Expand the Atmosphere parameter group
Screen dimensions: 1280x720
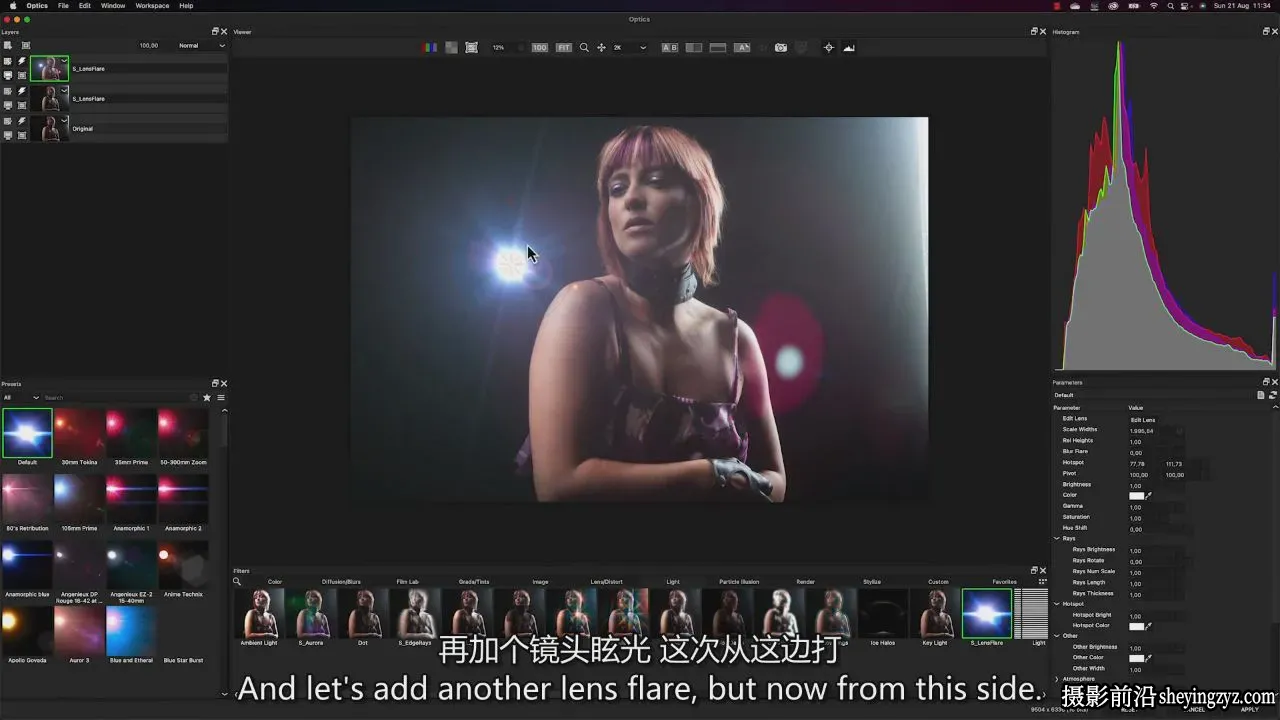(x=1057, y=679)
